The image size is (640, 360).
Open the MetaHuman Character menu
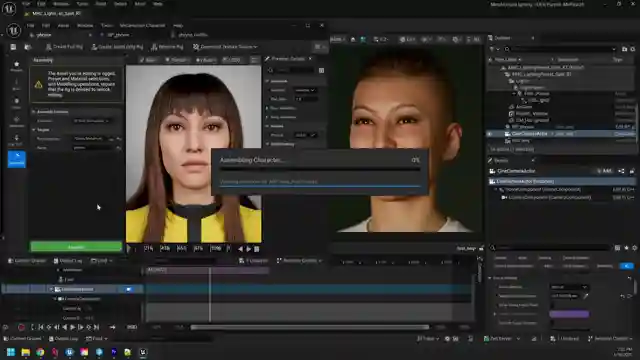pos(142,25)
